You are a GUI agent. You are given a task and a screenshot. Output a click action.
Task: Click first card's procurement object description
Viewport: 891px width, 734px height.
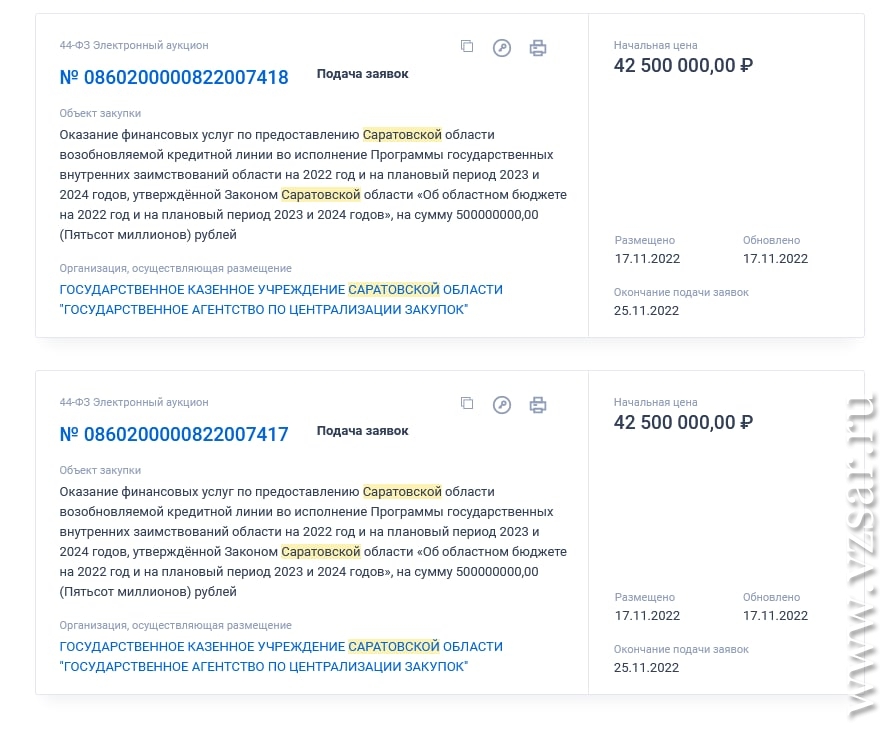click(313, 185)
